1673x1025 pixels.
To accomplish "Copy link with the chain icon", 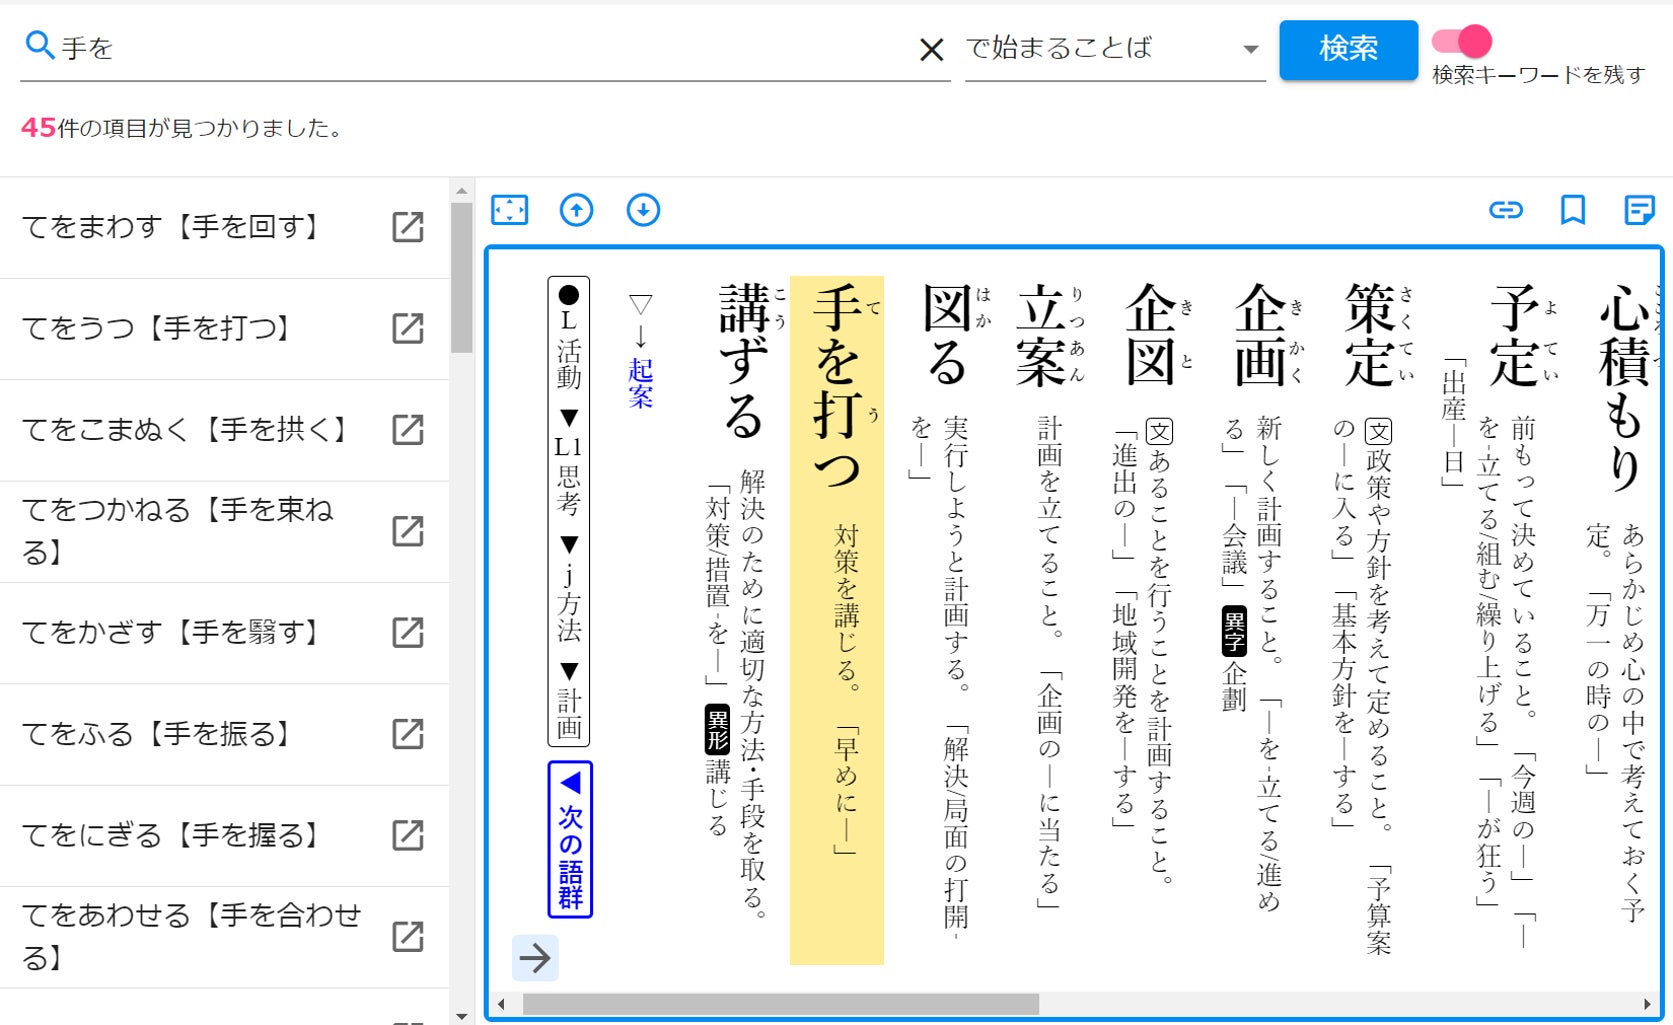I will pyautogui.click(x=1505, y=210).
